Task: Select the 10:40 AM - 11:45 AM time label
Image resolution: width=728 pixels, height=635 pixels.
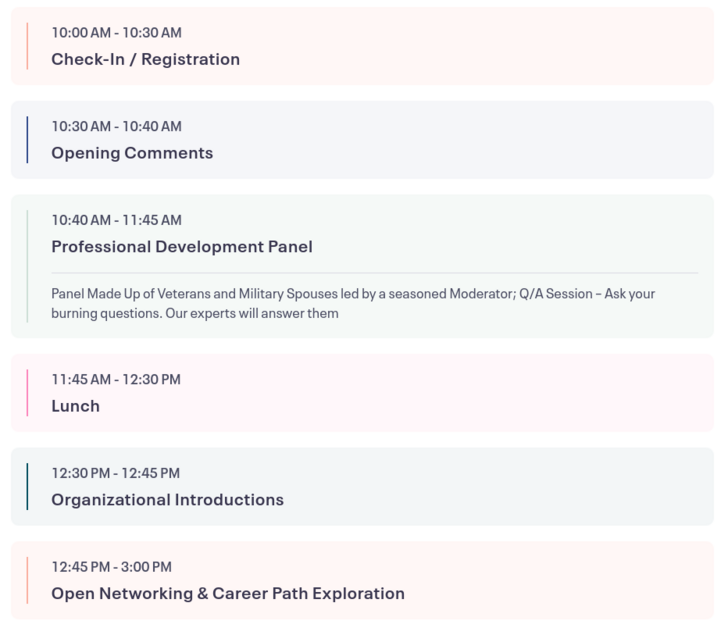Action: tap(117, 220)
